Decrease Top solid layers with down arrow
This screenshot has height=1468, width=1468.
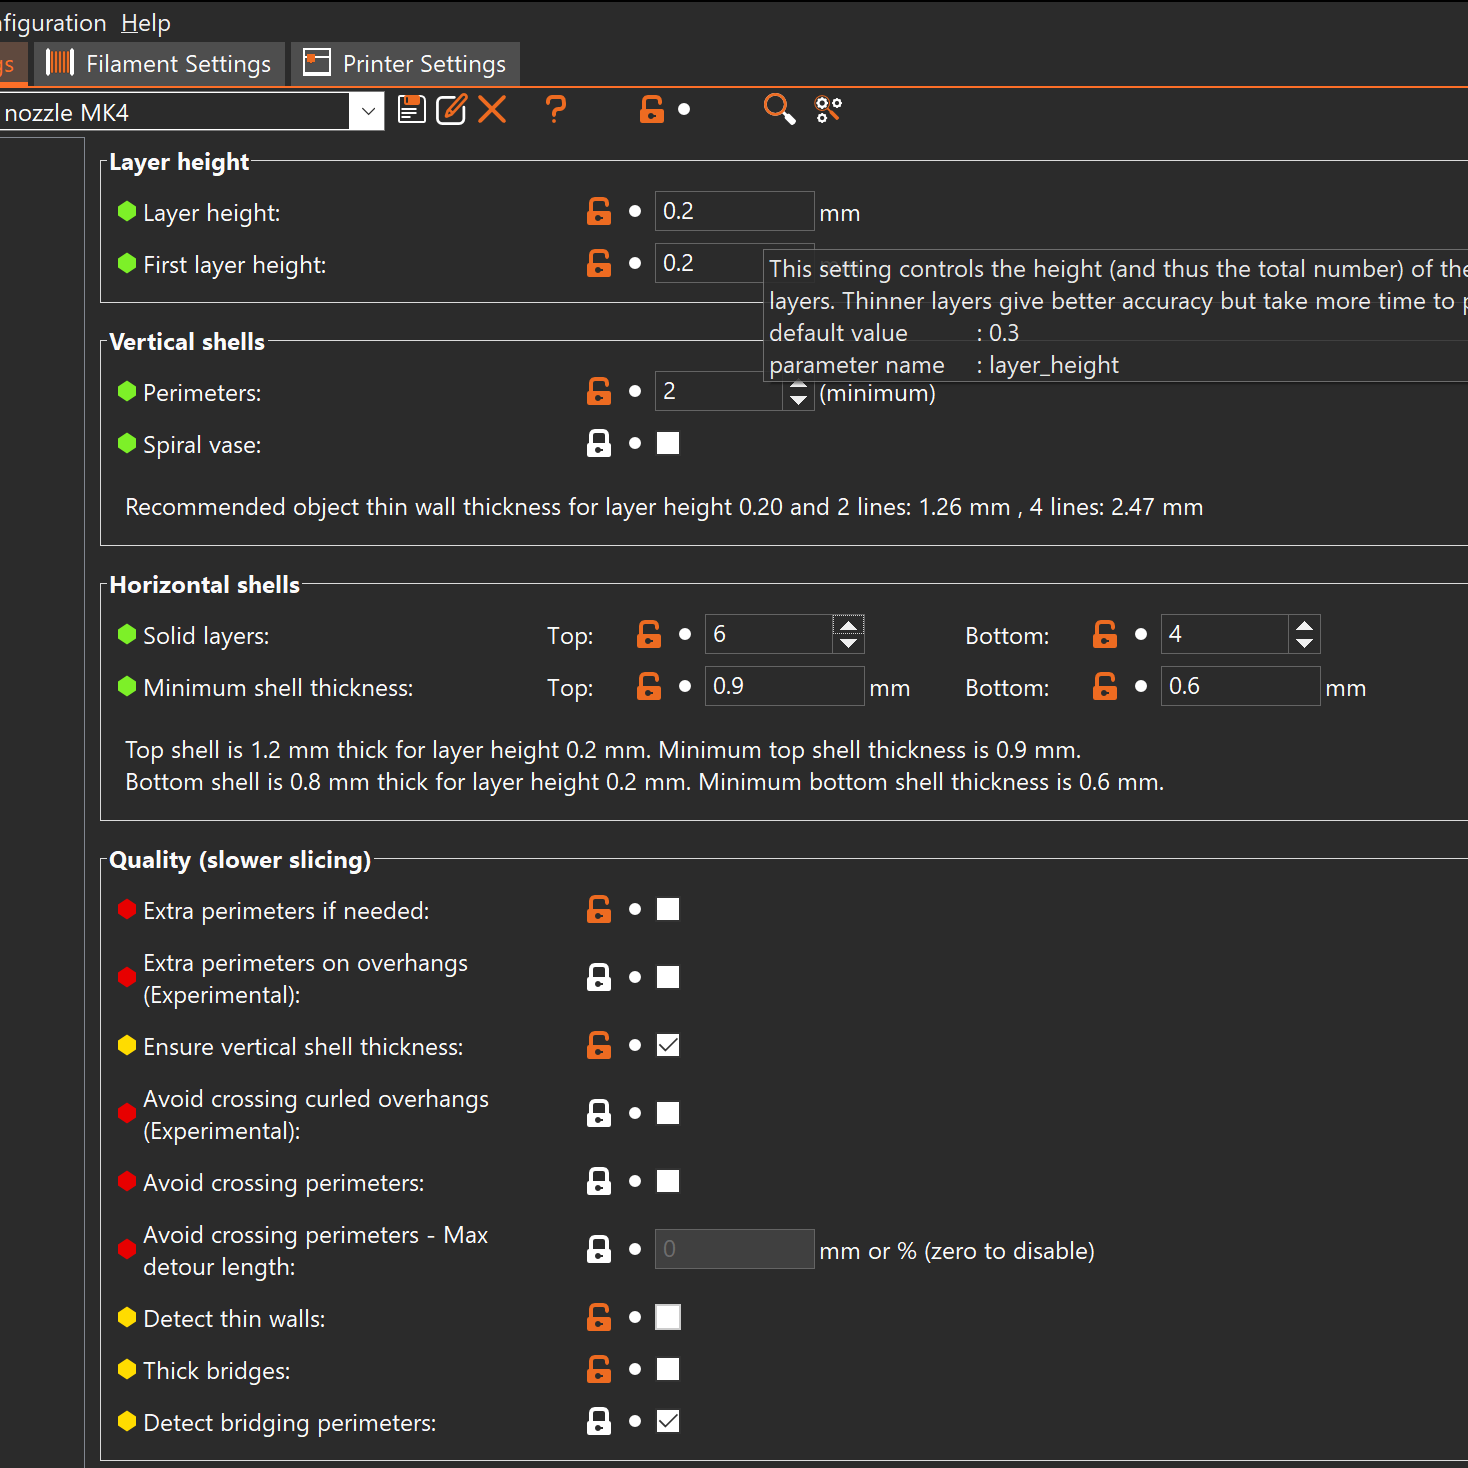[x=848, y=643]
